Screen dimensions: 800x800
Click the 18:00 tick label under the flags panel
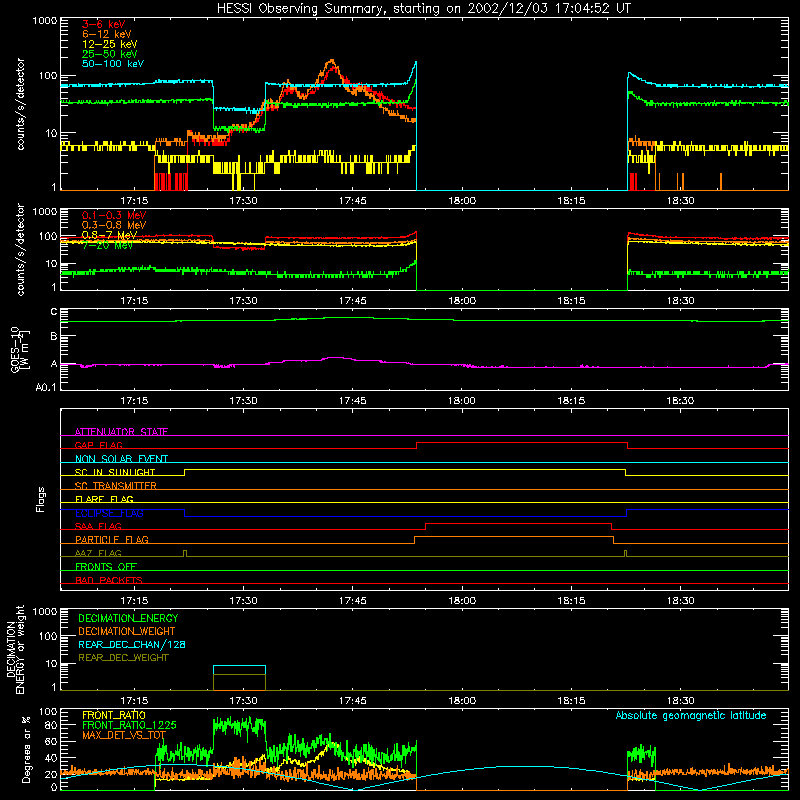click(462, 601)
